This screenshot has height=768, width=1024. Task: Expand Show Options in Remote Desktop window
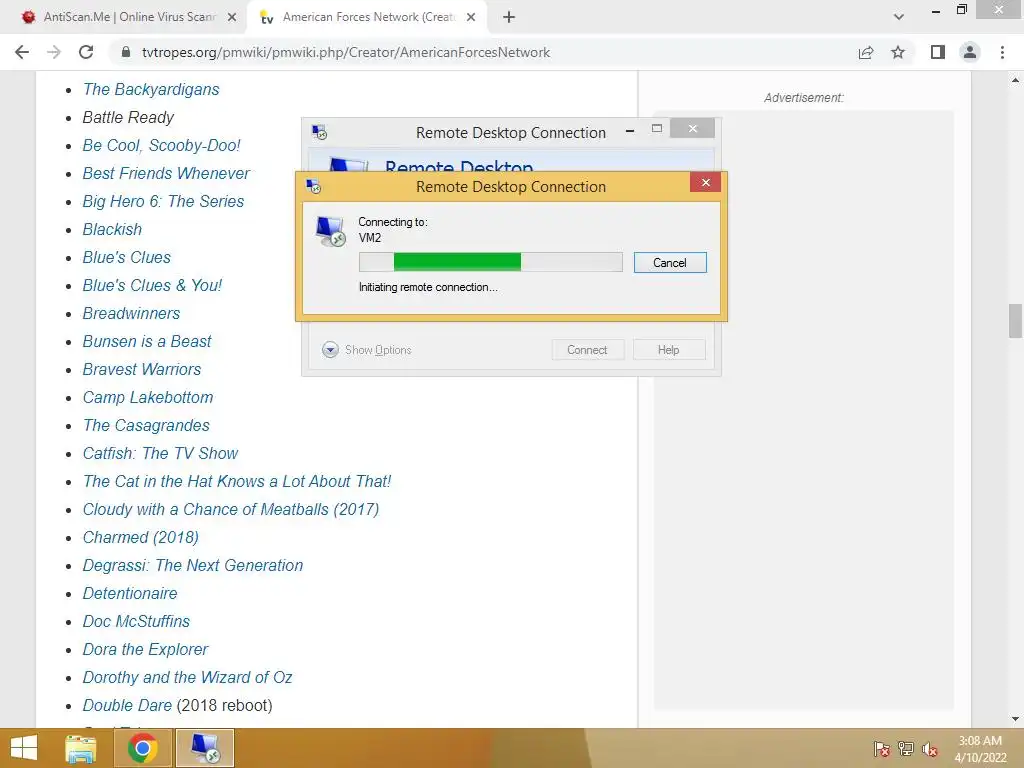pos(367,350)
